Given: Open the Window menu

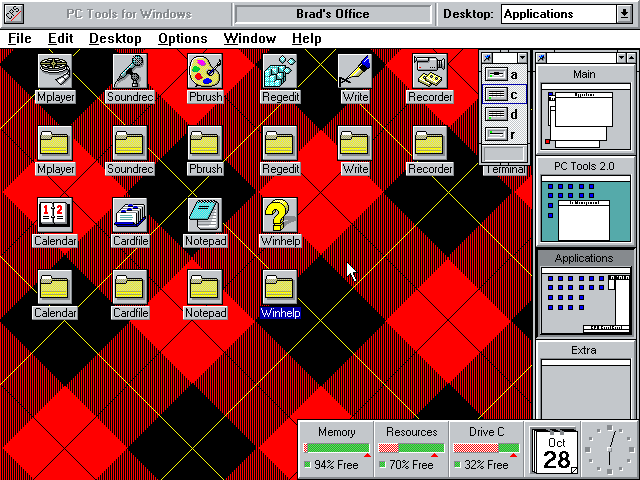Looking at the screenshot, I should point(249,38).
